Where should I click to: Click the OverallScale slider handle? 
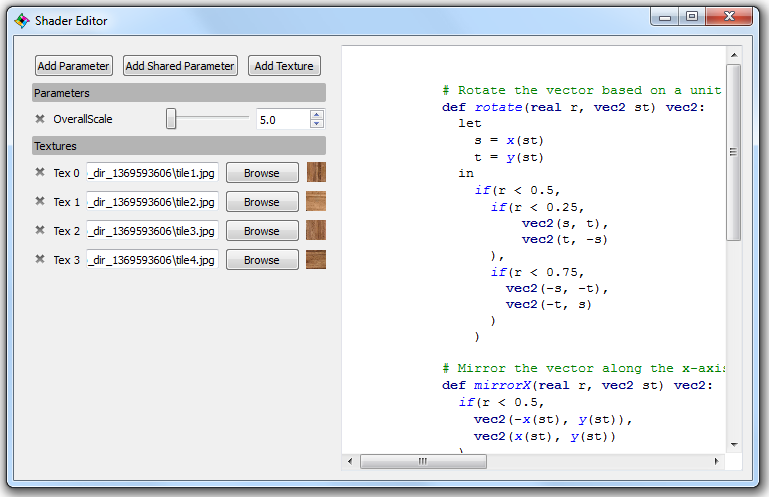point(171,119)
